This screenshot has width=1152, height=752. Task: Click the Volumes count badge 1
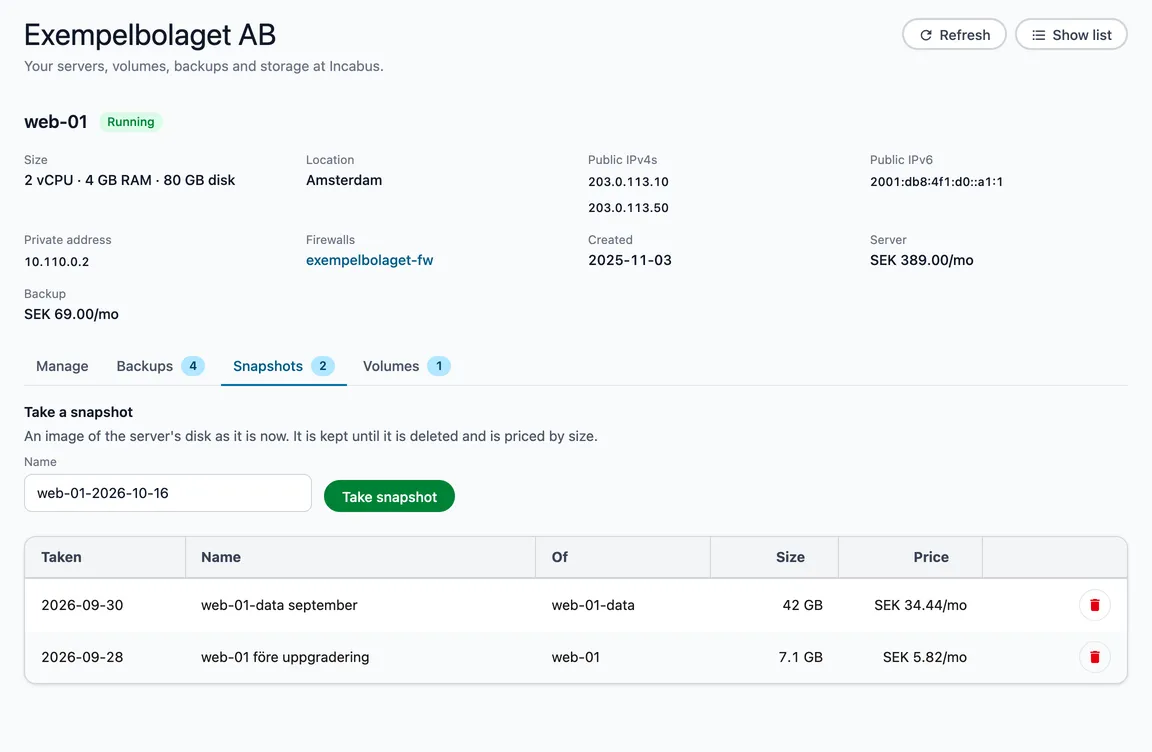(439, 366)
